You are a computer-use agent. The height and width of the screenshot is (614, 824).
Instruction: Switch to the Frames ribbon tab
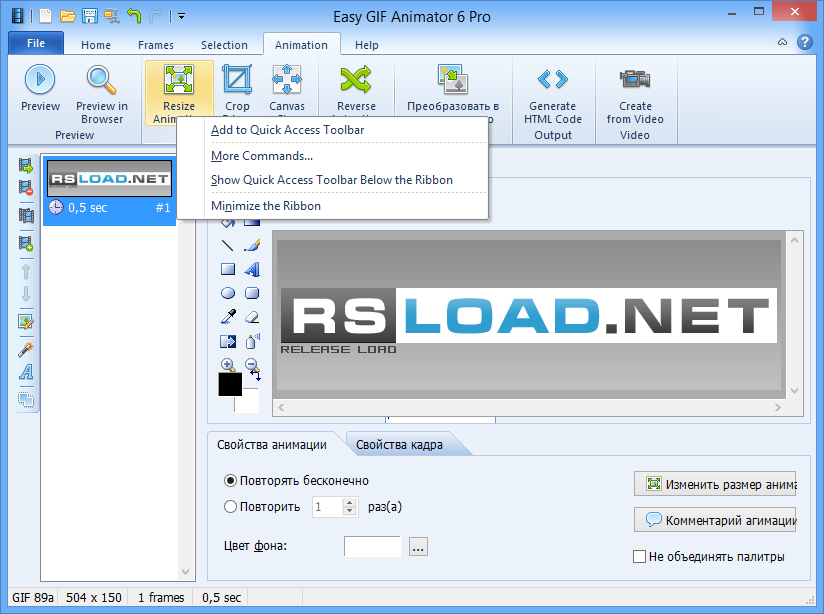156,45
